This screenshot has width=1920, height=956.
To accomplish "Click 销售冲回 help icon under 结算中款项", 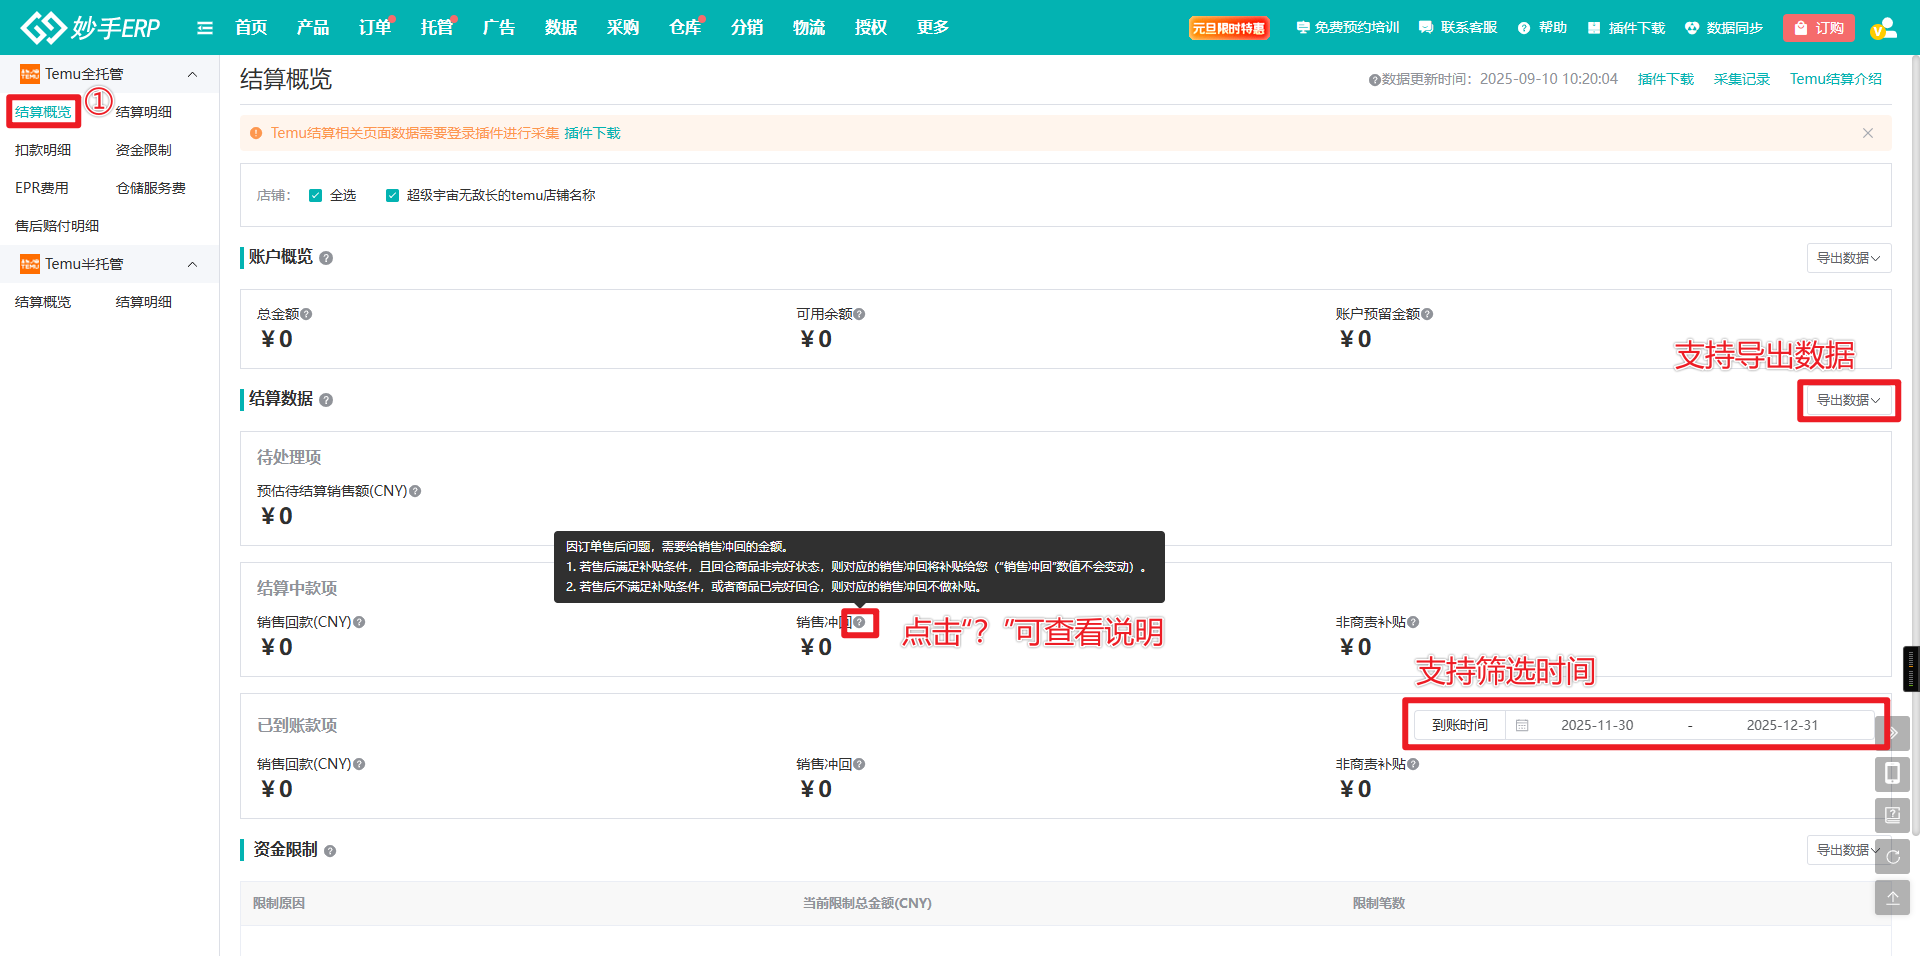I will click(859, 622).
